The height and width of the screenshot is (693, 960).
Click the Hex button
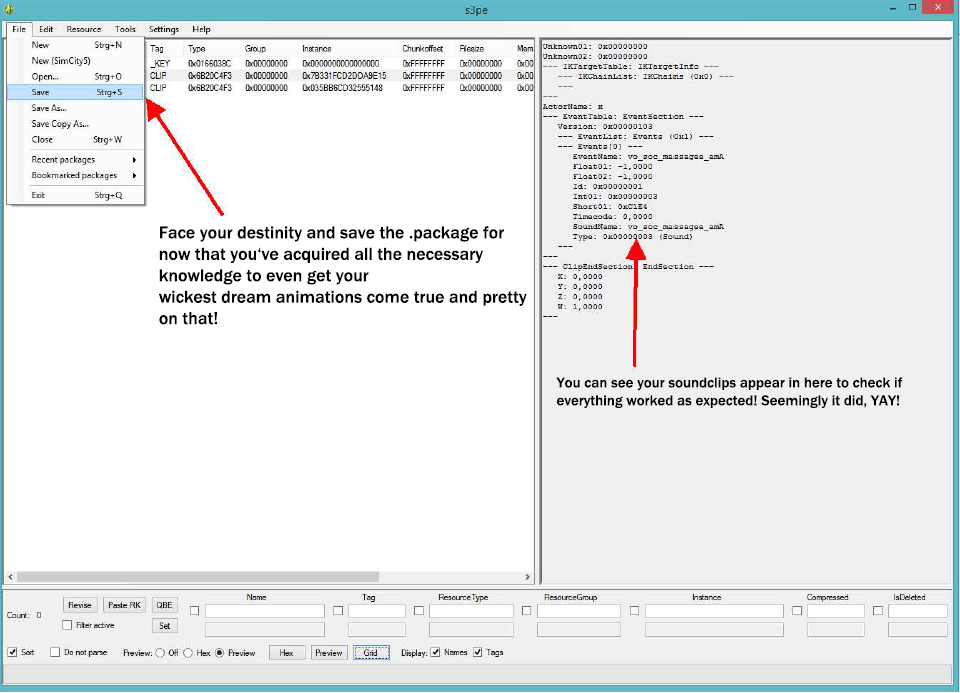pos(287,653)
